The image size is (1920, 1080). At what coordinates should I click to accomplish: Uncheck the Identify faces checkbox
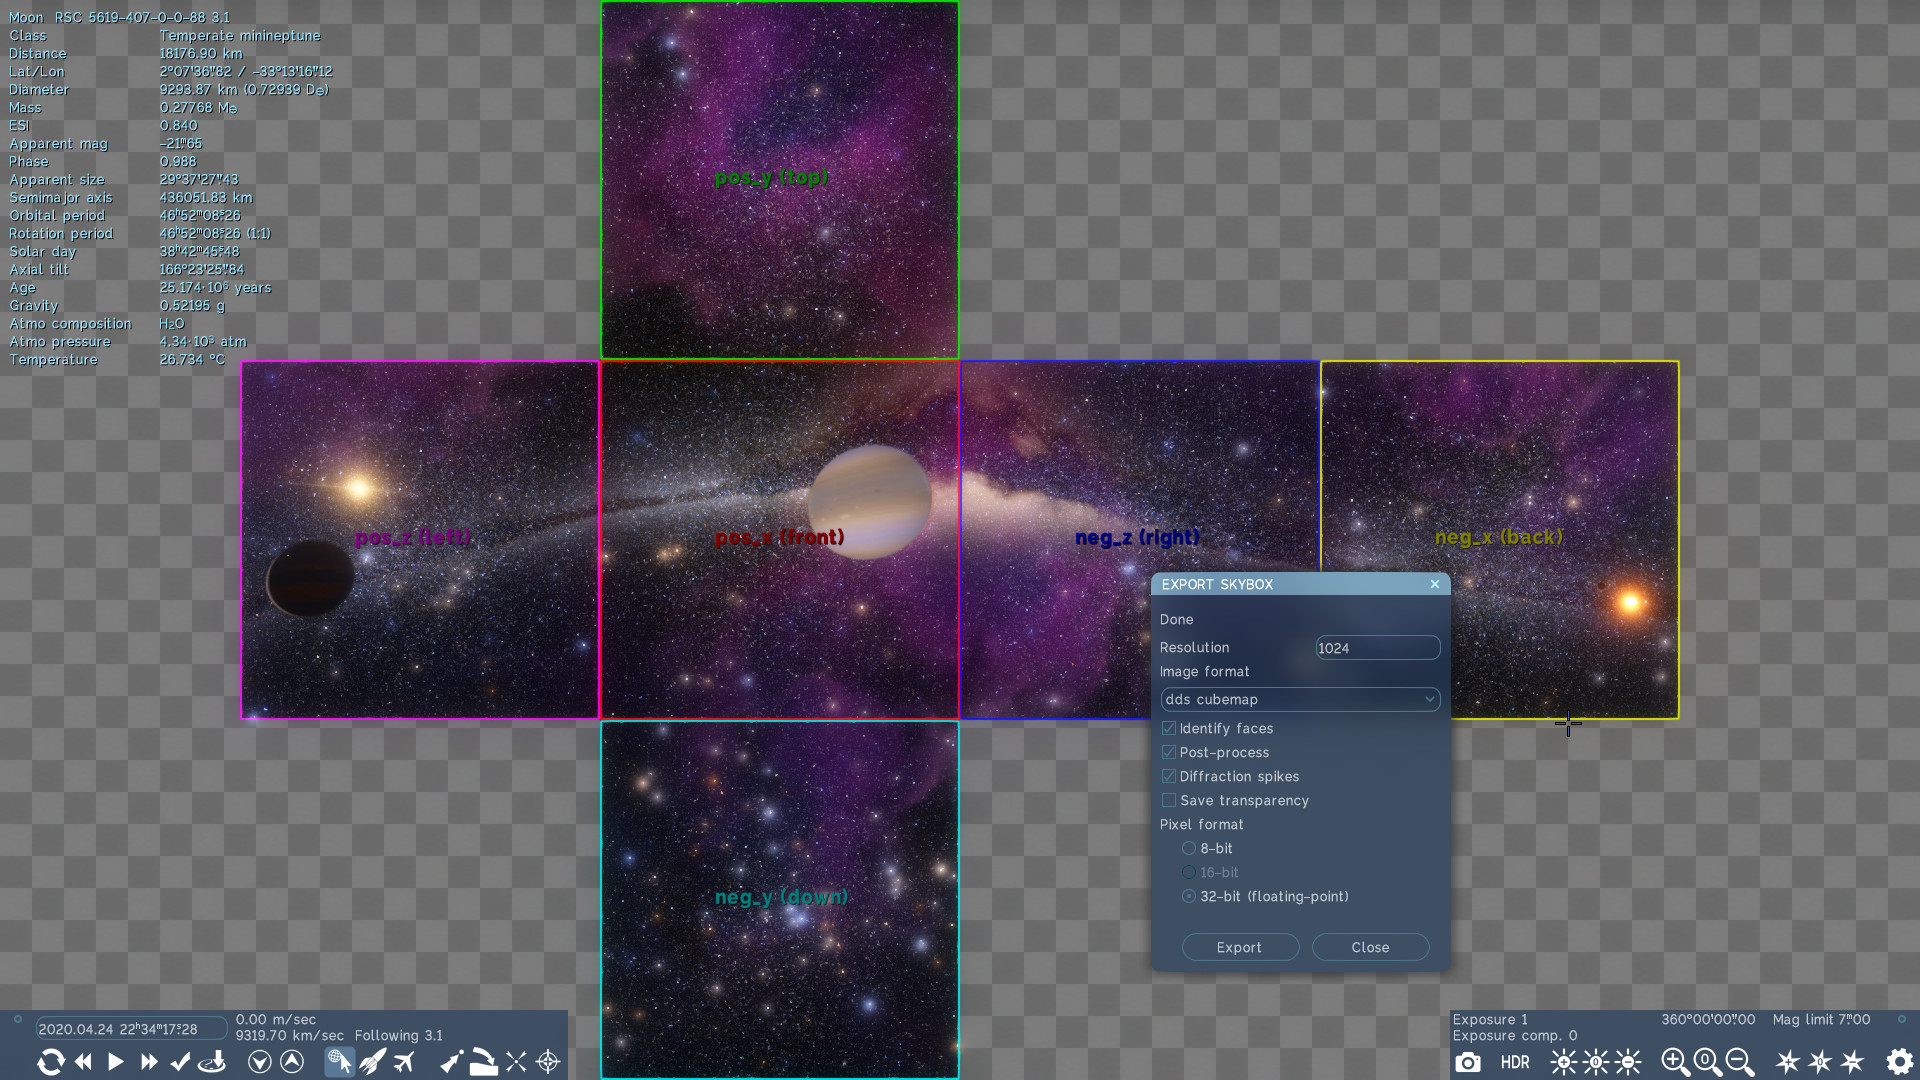click(x=1168, y=728)
